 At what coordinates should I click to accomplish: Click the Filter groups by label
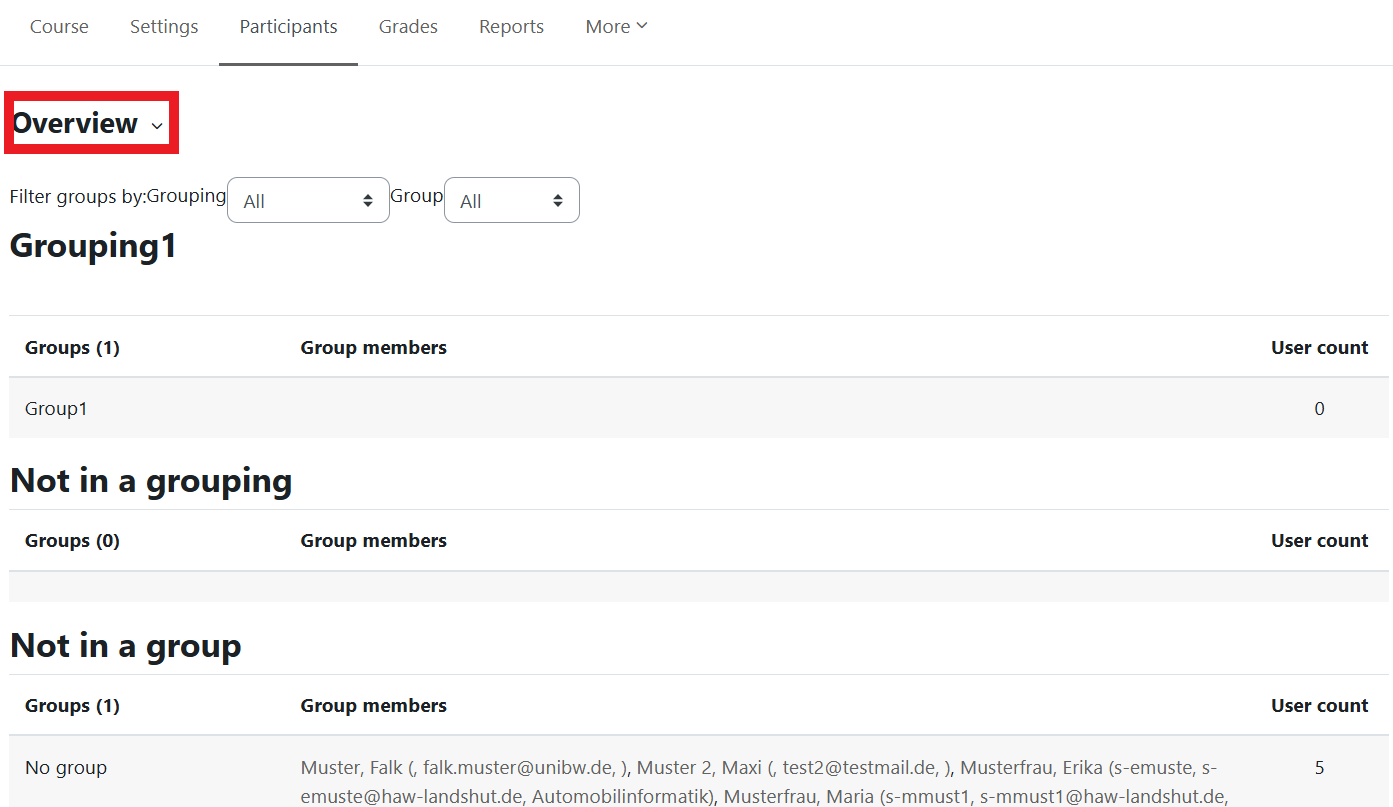(77, 196)
